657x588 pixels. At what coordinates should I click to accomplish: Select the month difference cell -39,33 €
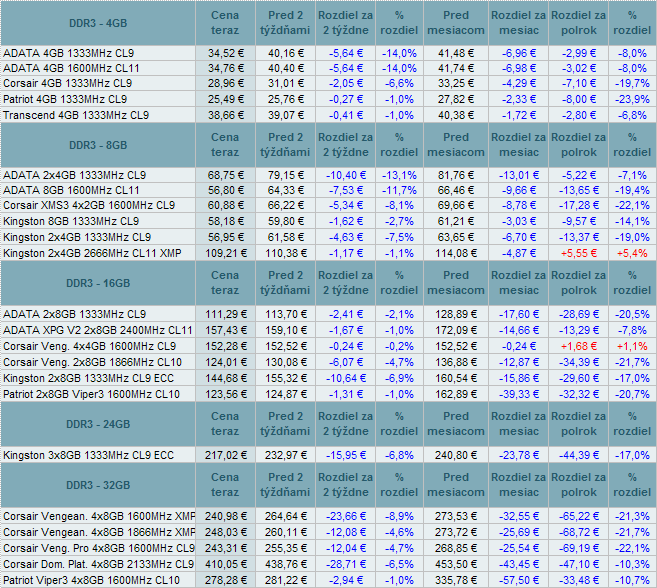coord(518,394)
